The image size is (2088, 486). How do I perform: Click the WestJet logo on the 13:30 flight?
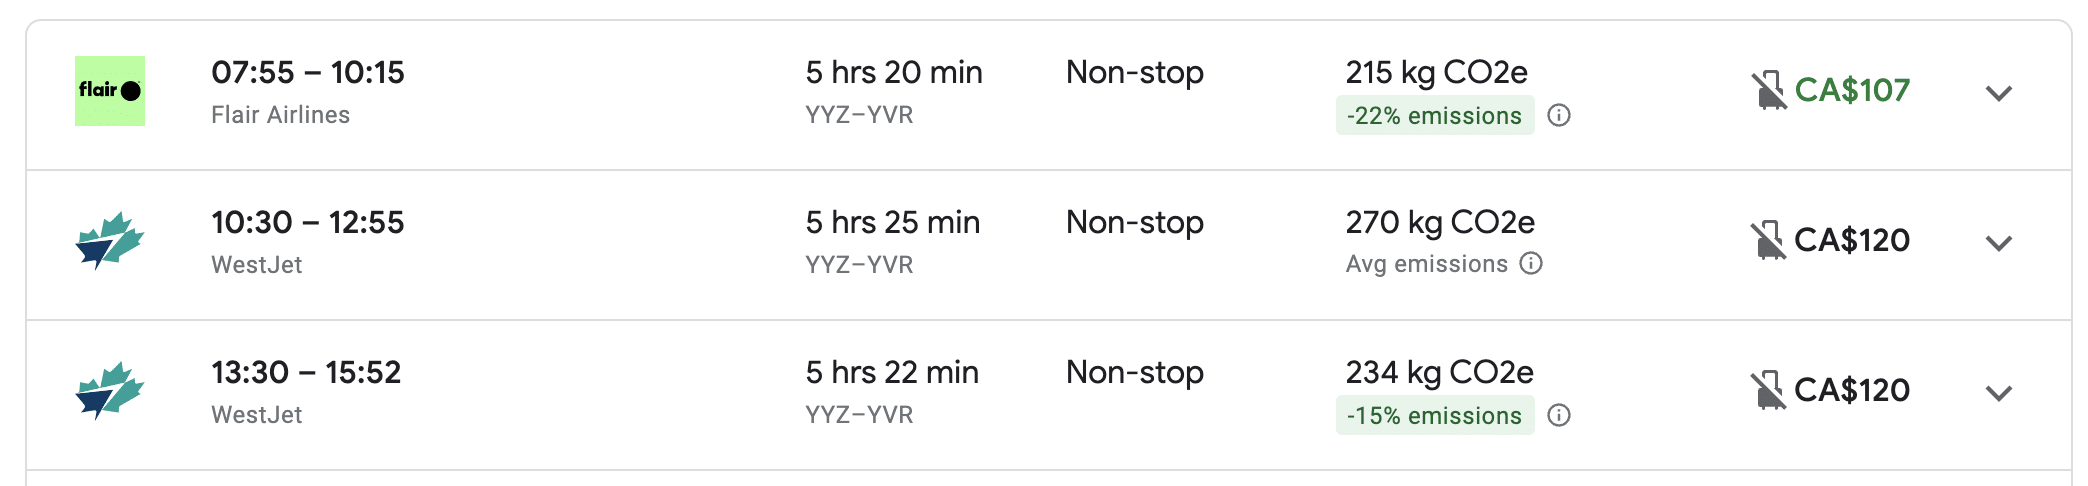110,391
